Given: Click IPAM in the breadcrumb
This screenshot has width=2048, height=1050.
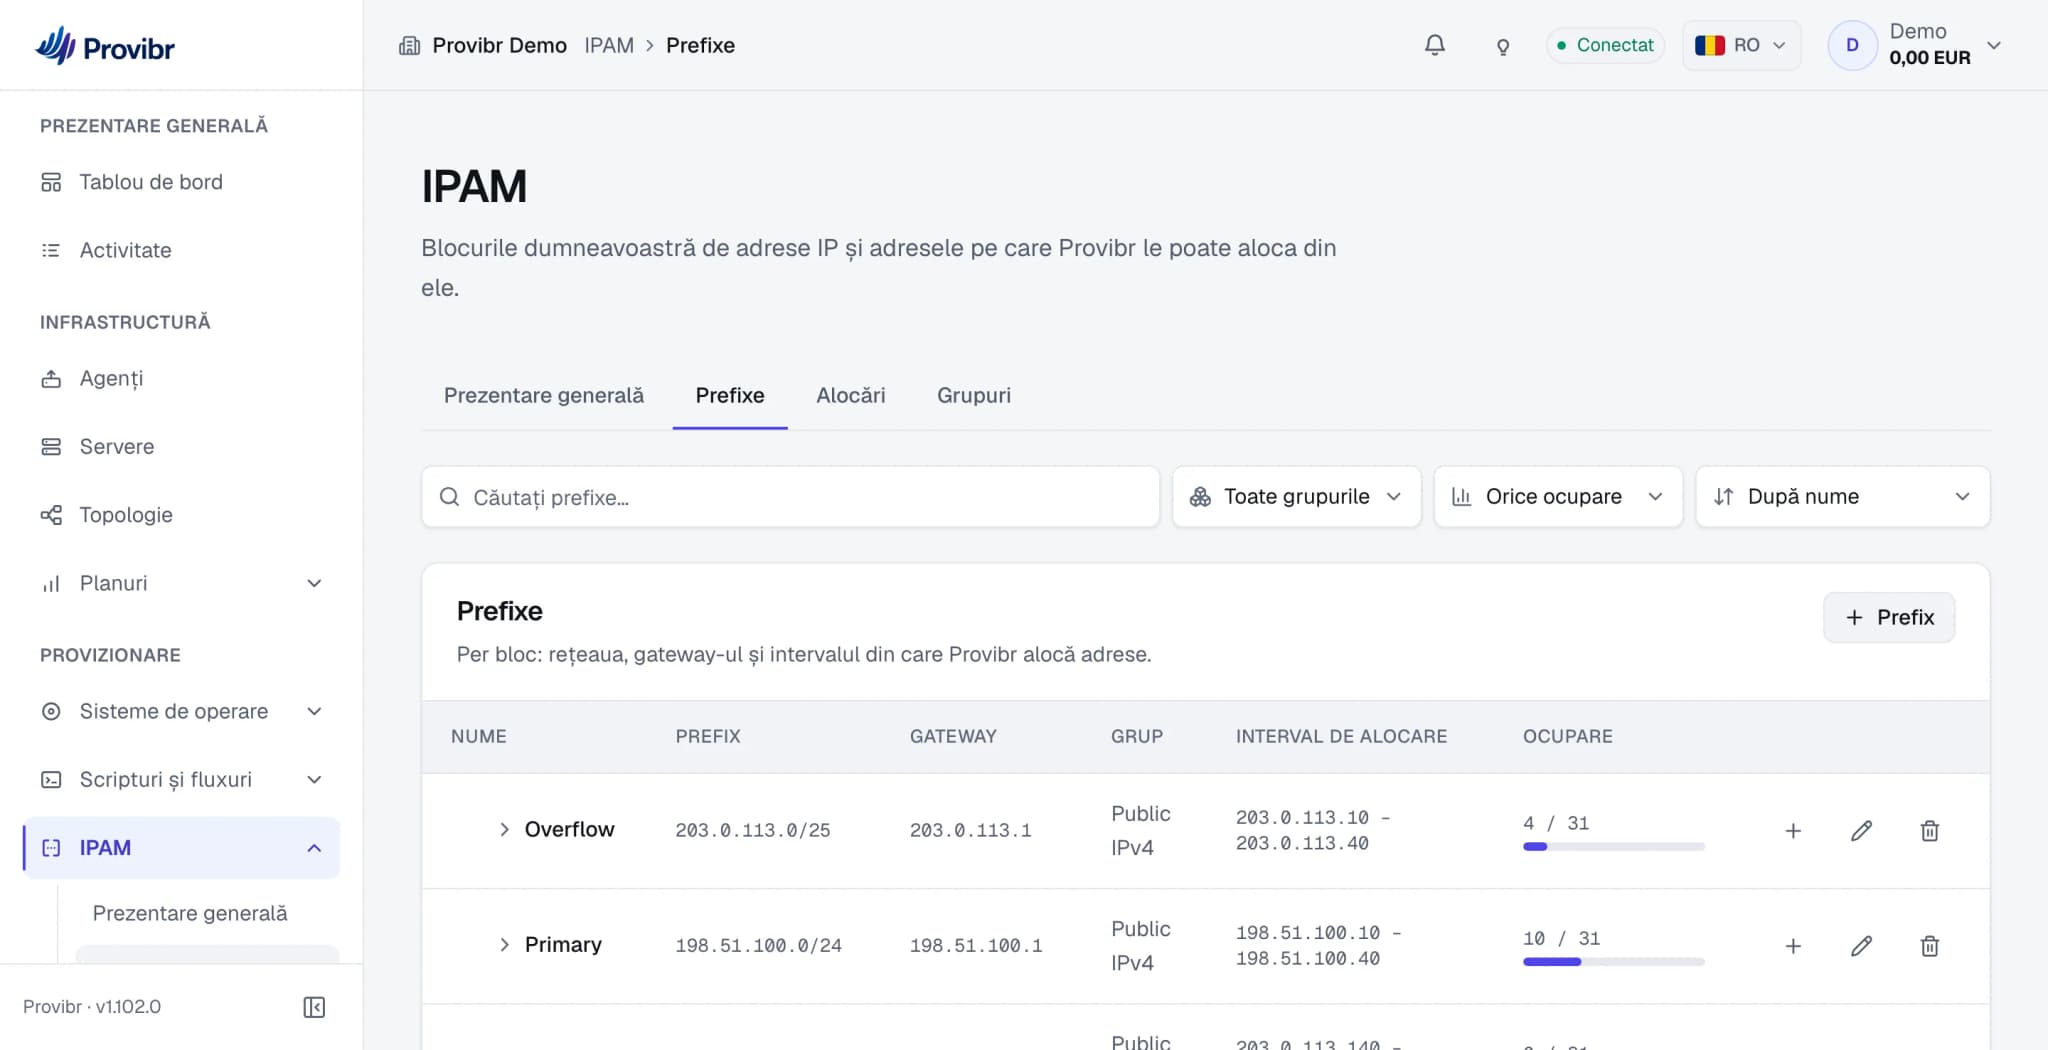Looking at the screenshot, I should pos(609,45).
